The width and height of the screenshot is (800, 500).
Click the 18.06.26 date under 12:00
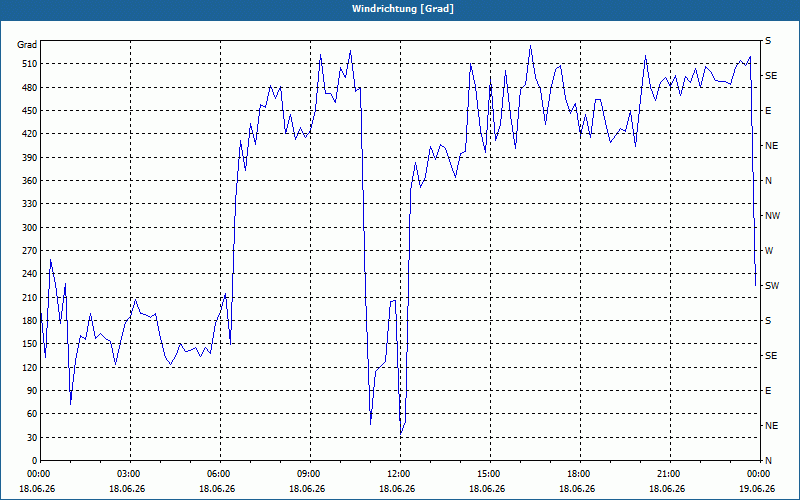[397, 488]
